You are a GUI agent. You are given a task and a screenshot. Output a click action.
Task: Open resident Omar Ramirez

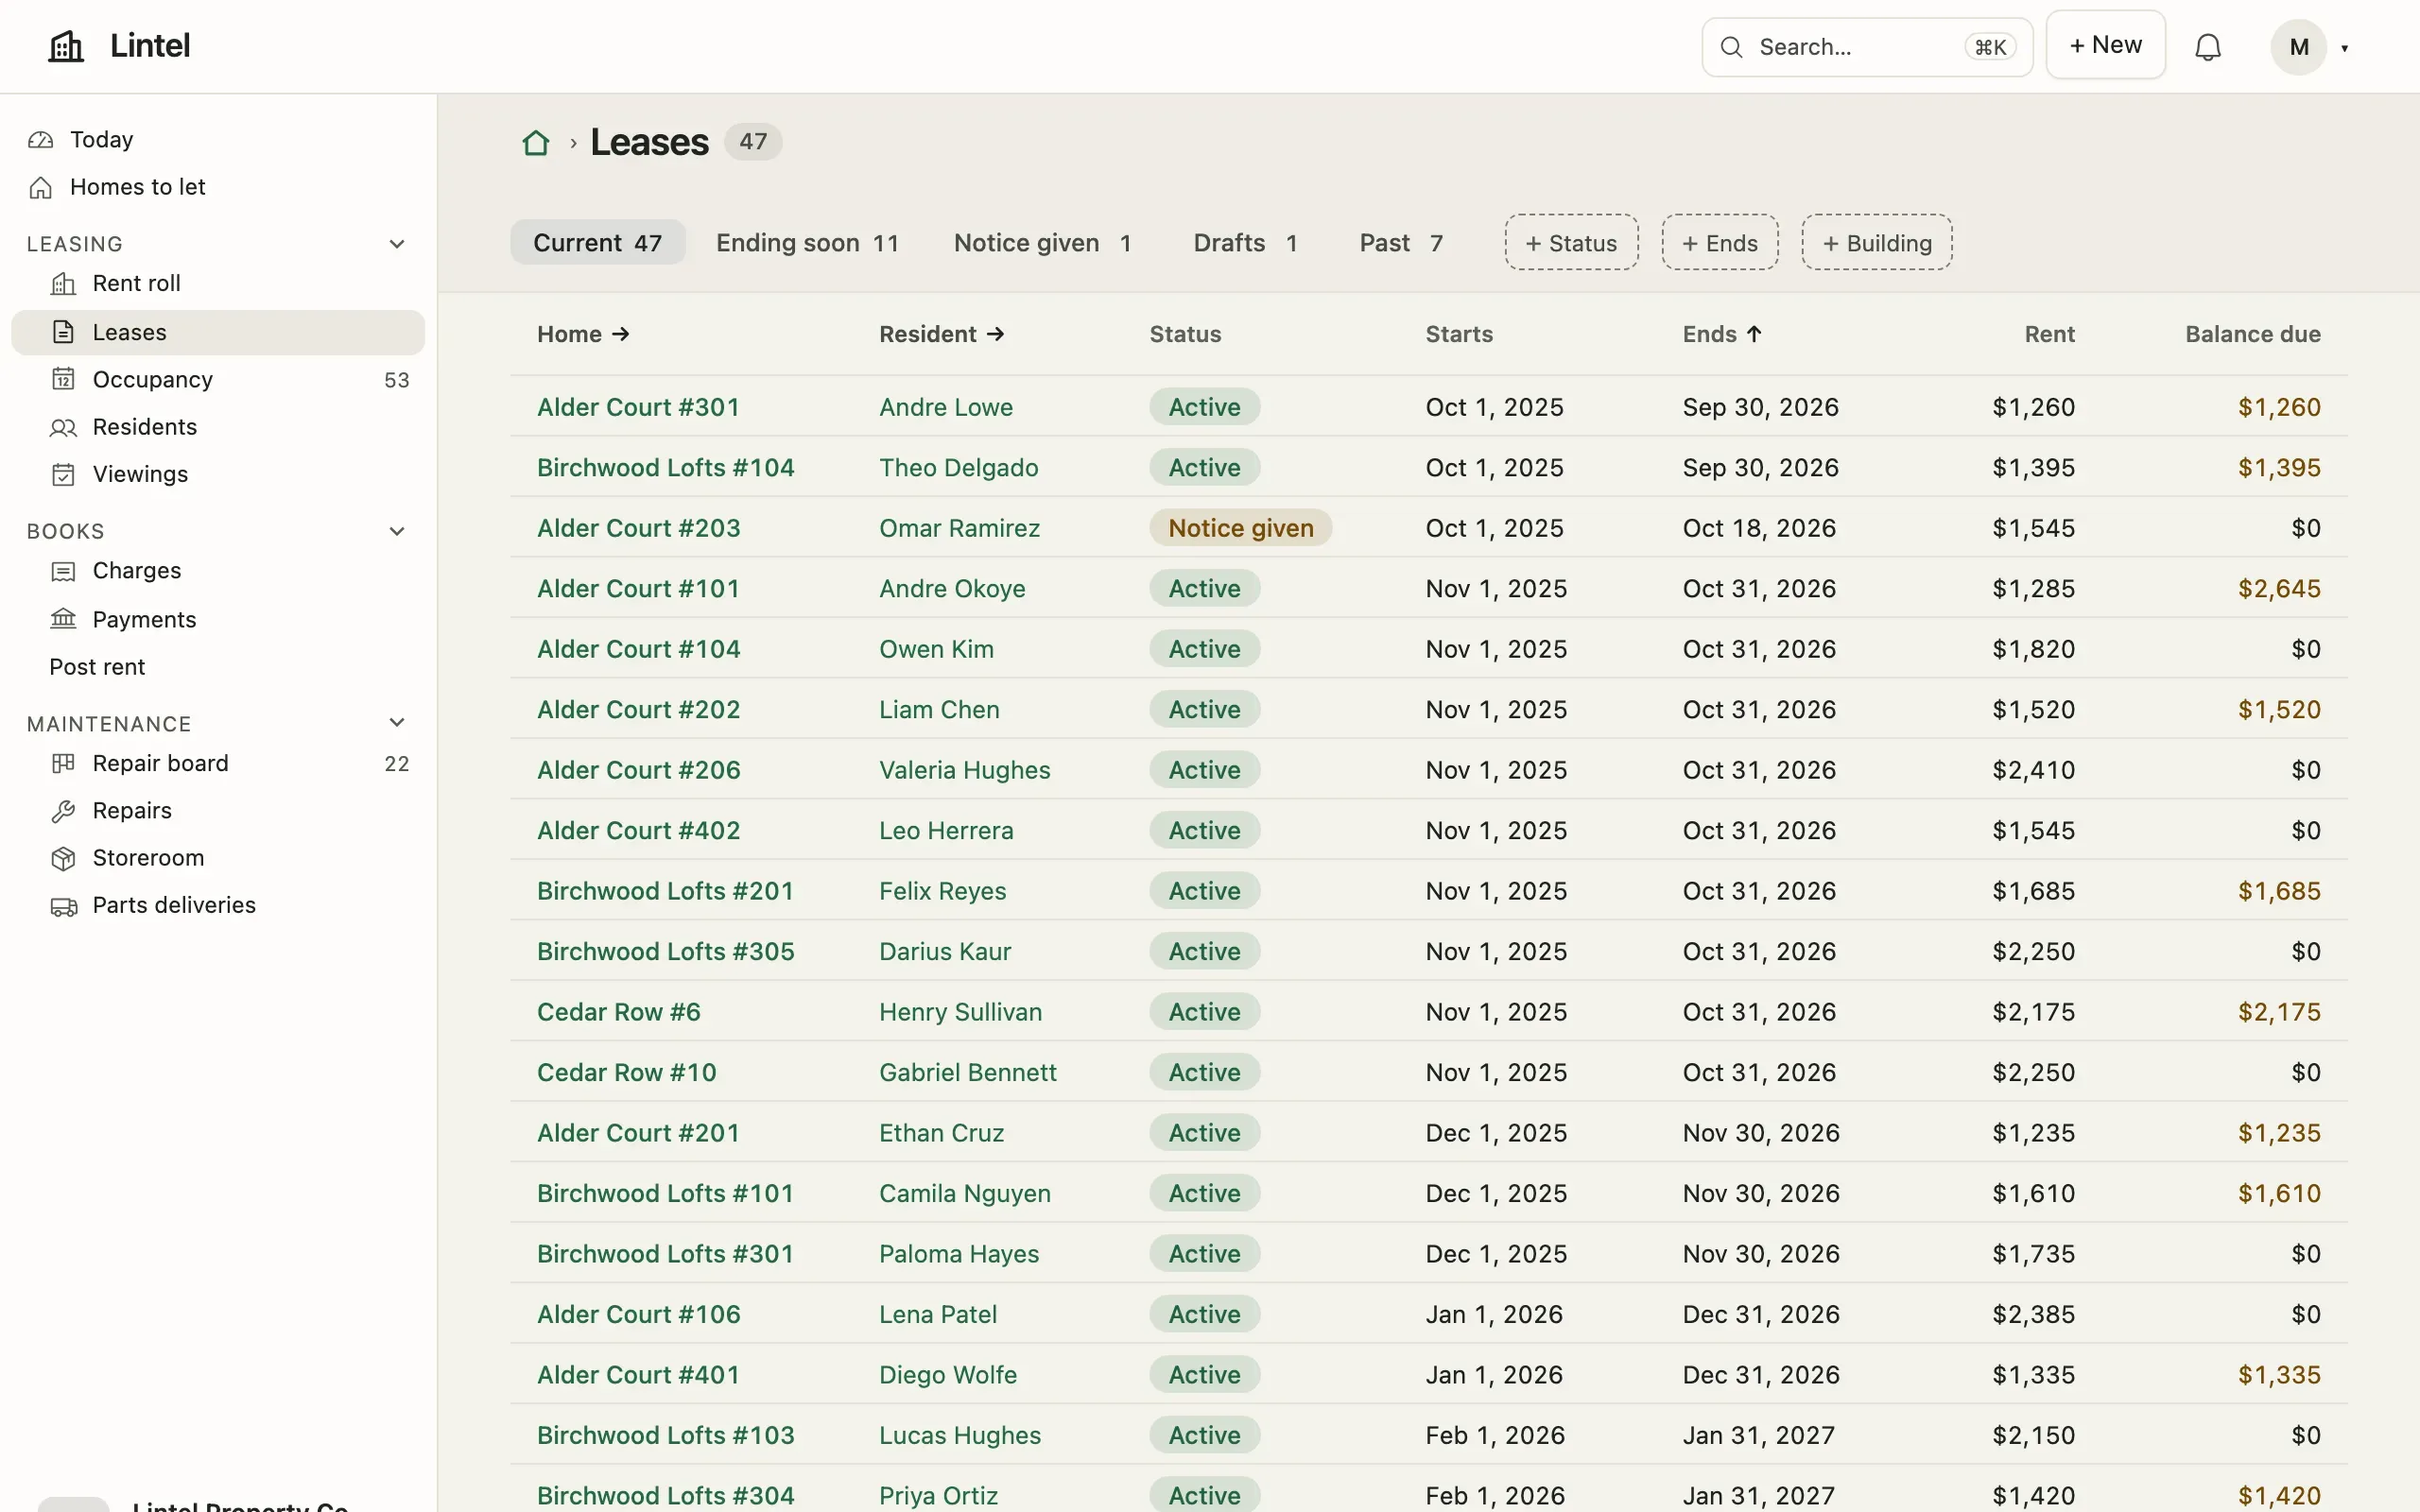[959, 528]
